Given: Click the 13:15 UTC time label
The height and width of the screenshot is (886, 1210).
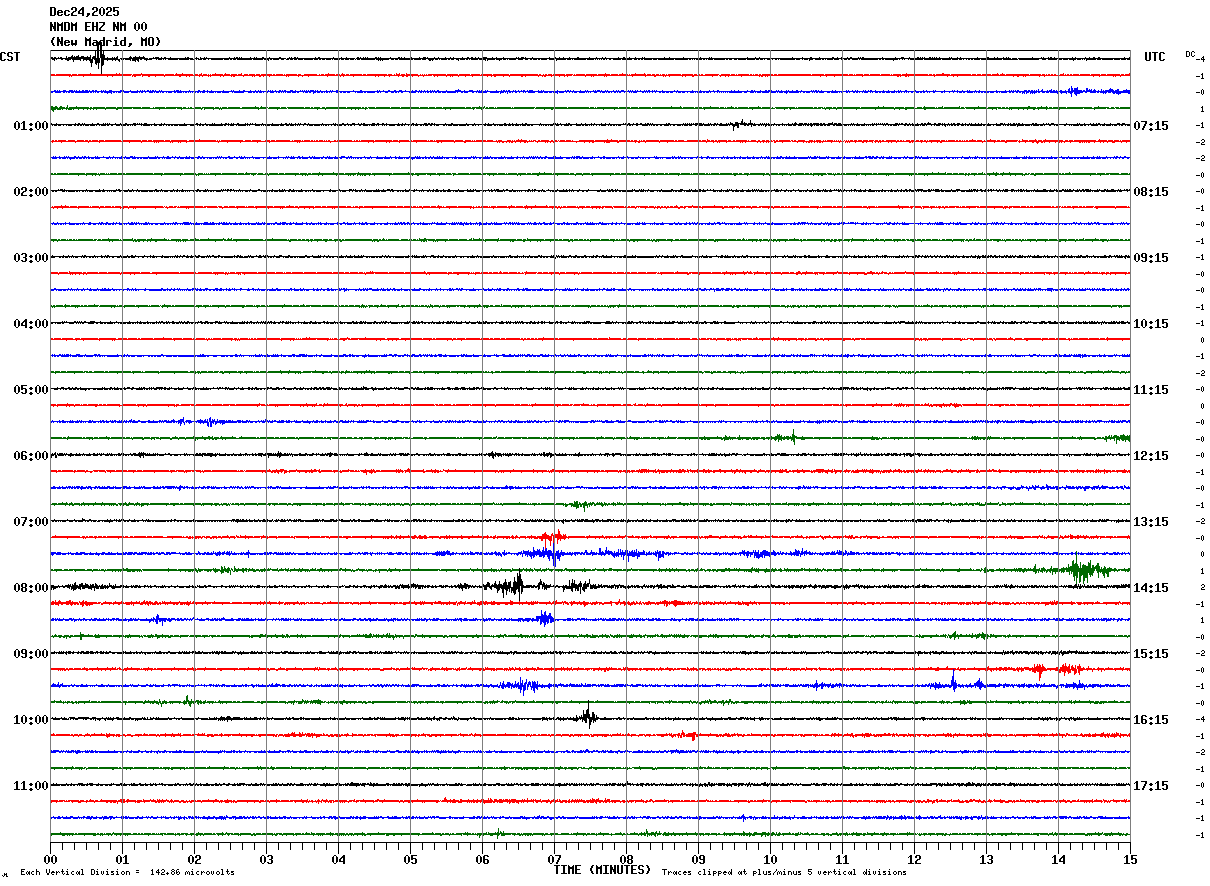Looking at the screenshot, I should tap(1150, 522).
